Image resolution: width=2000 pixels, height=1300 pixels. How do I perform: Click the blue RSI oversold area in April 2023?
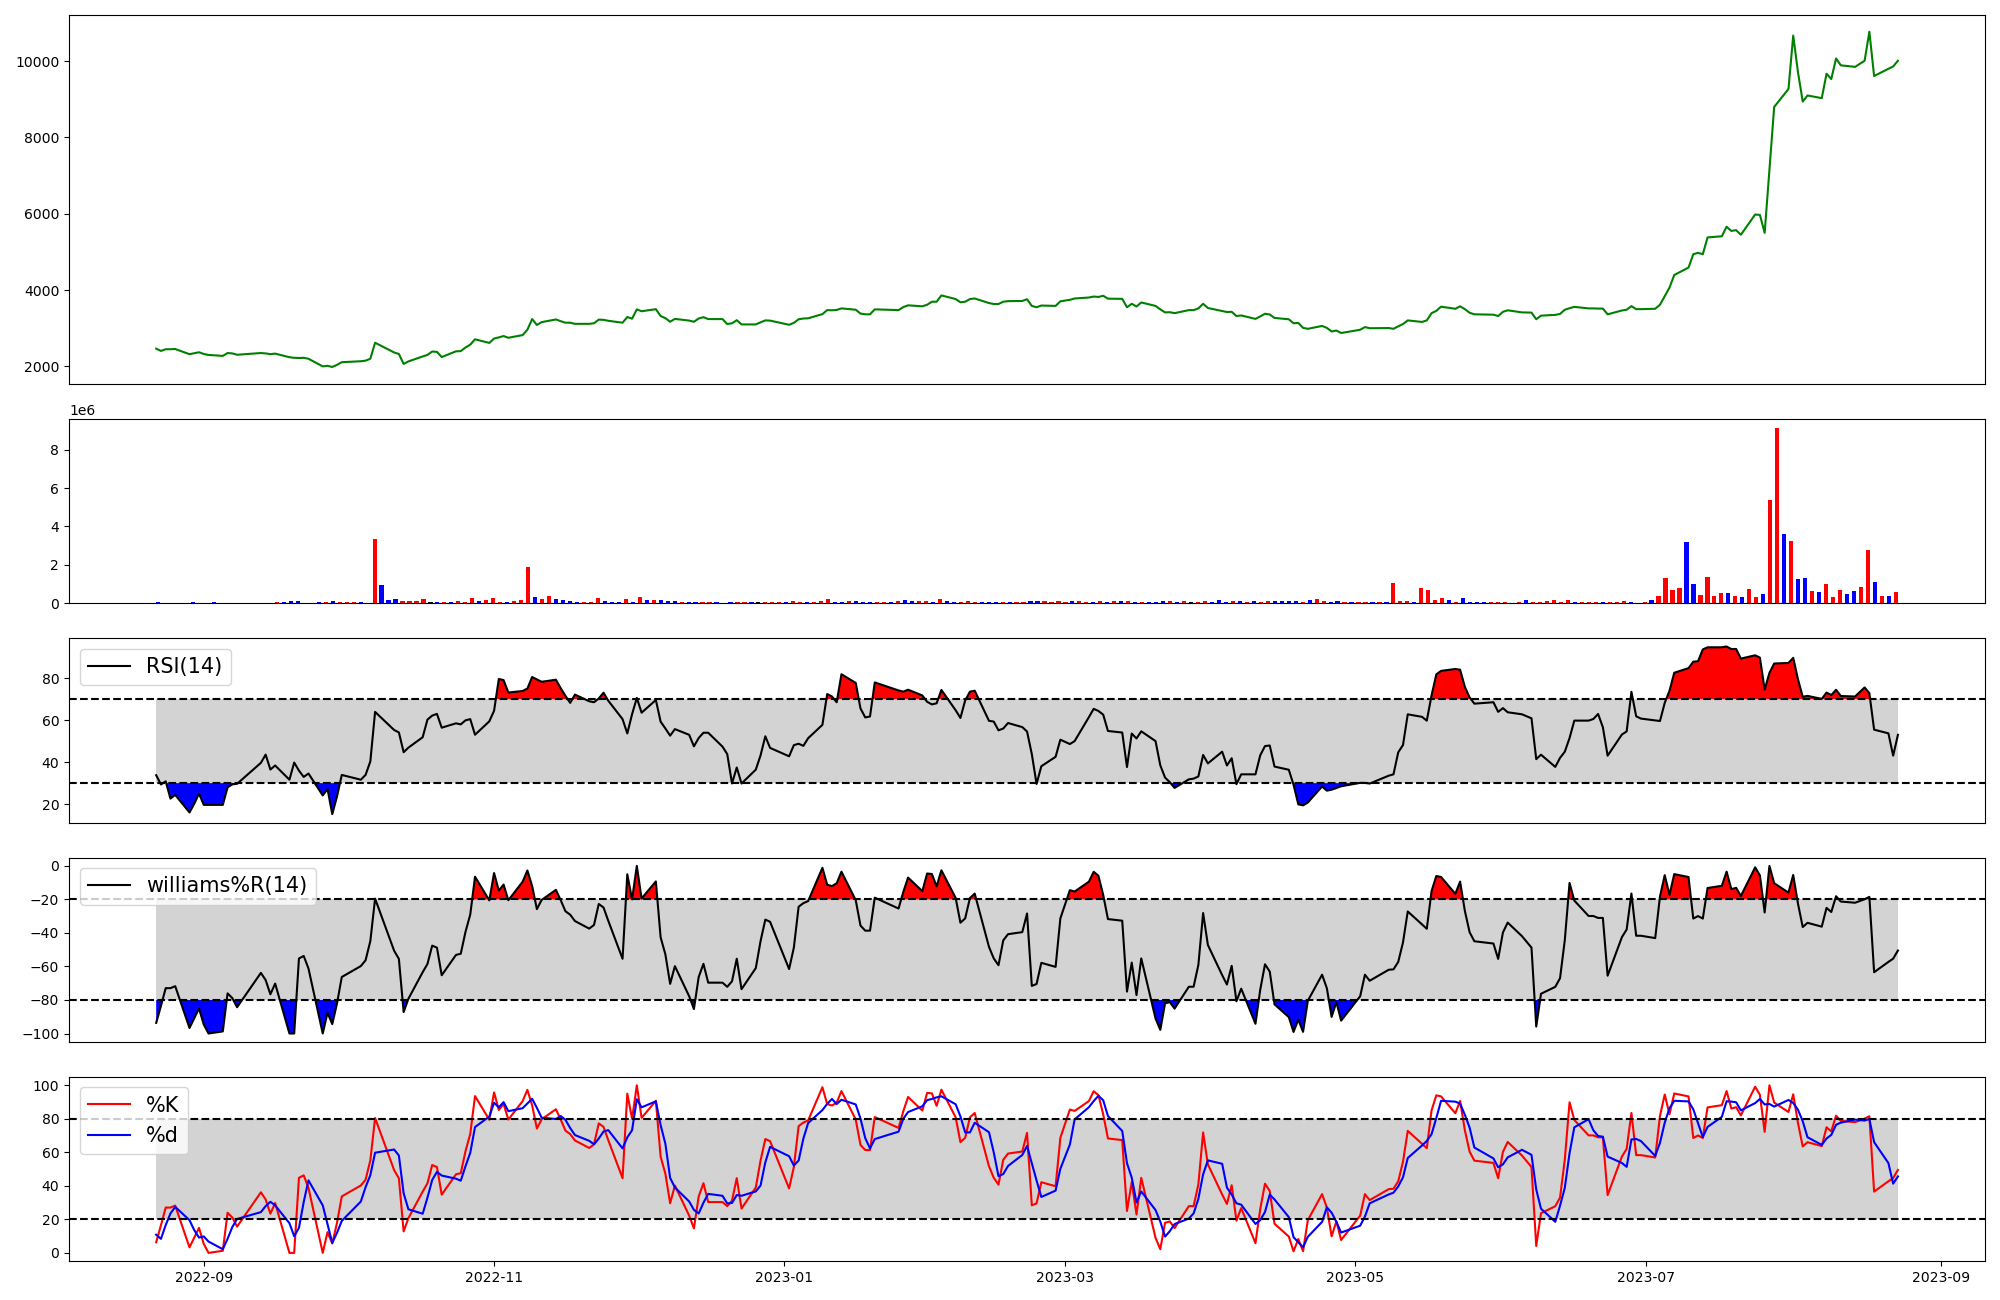tap(1303, 793)
